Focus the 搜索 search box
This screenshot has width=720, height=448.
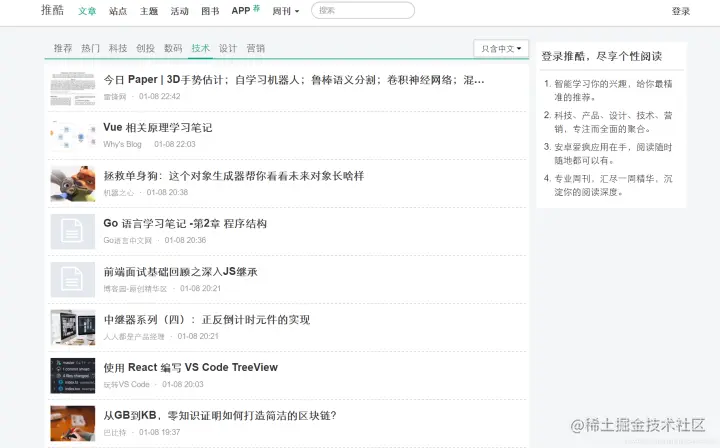(x=363, y=10)
